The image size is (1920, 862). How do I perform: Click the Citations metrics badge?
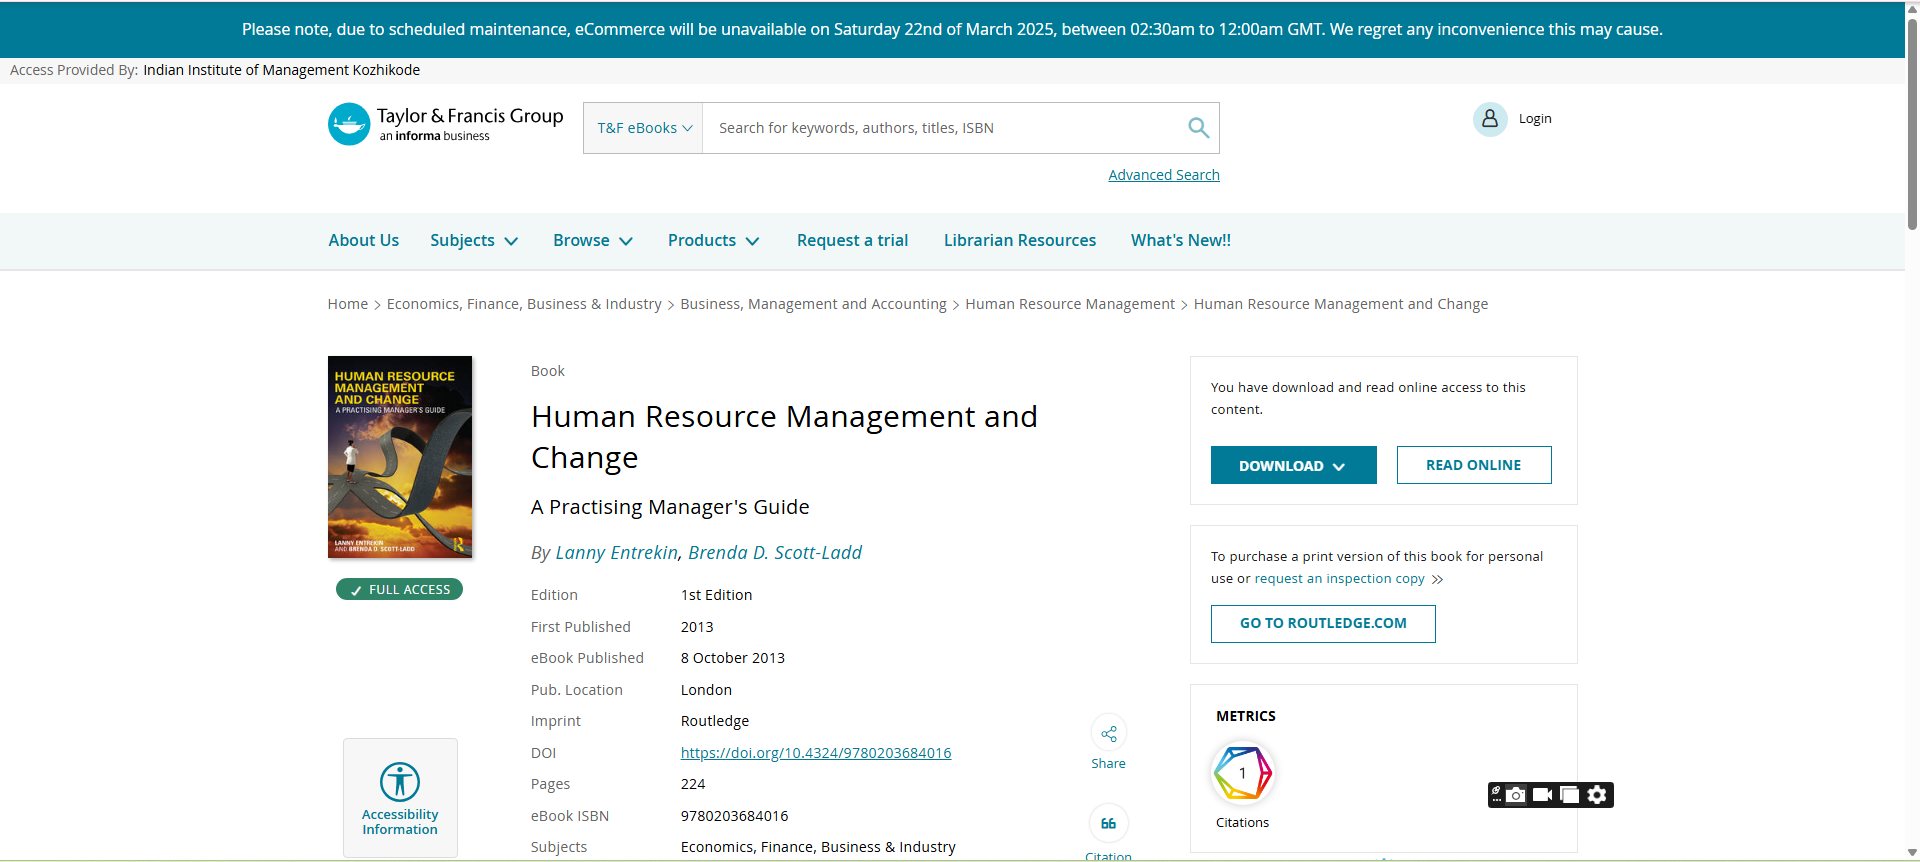pos(1242,773)
